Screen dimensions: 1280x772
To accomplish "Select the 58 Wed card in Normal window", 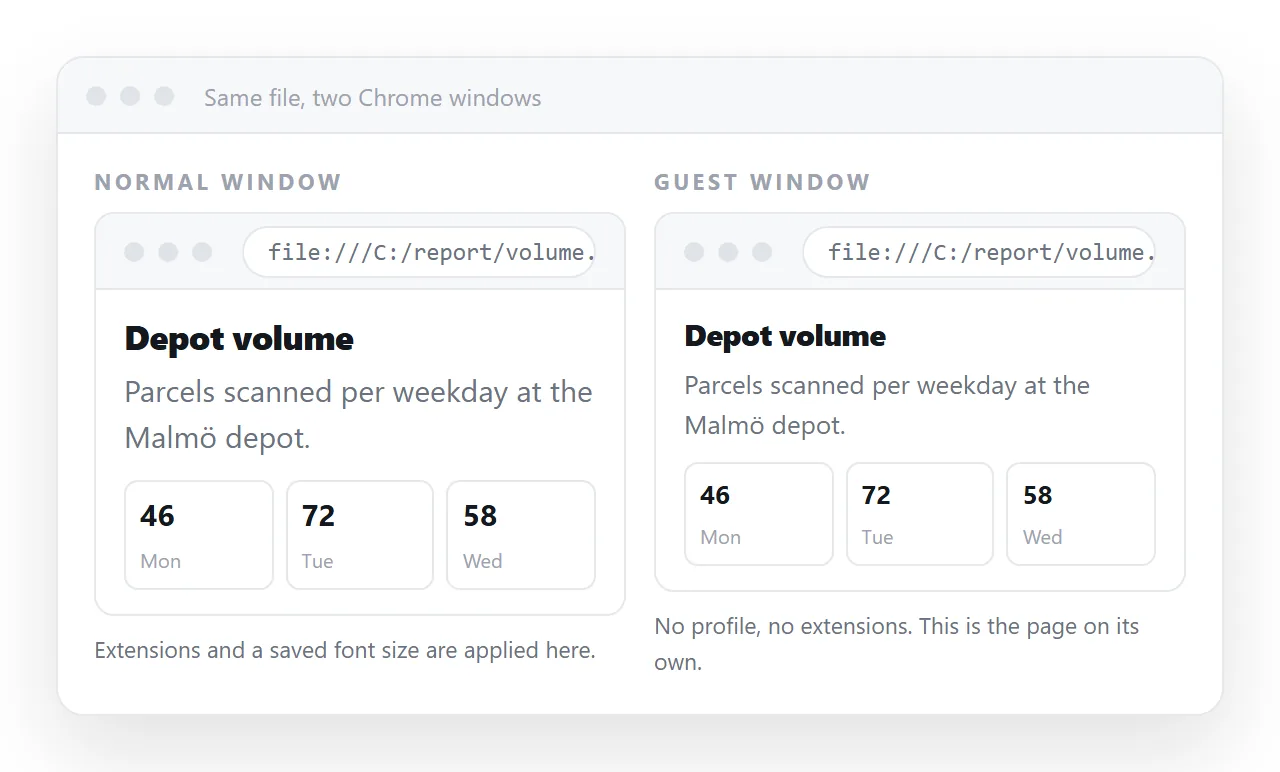I will (521, 535).
